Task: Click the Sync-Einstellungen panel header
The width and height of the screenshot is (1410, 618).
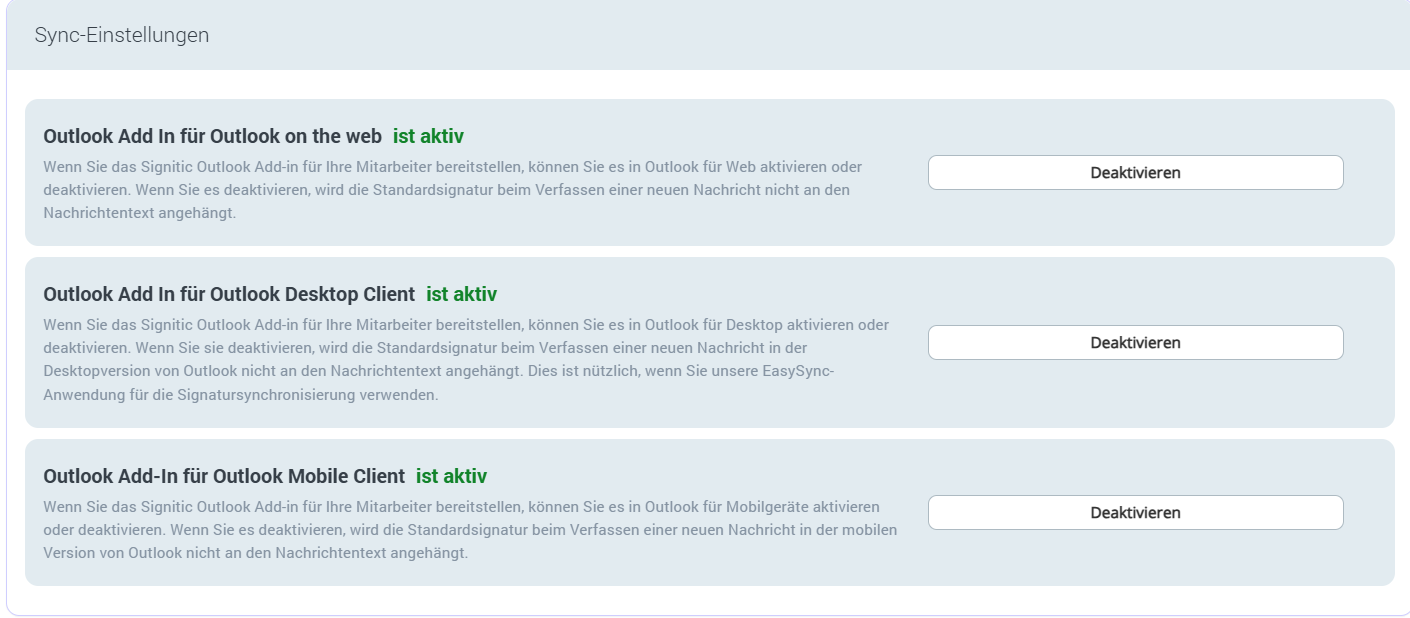Action: point(122,35)
